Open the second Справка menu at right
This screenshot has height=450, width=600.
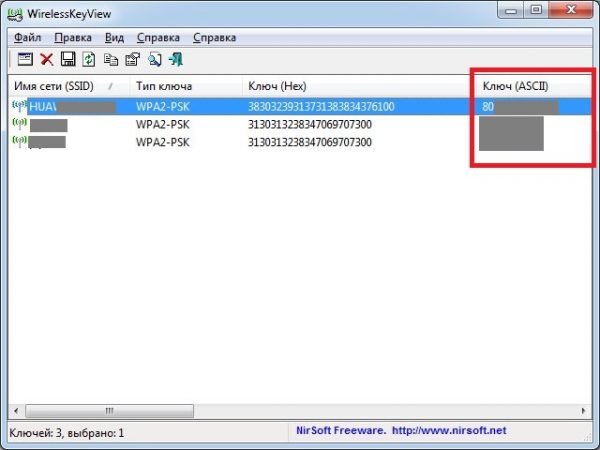coord(214,38)
